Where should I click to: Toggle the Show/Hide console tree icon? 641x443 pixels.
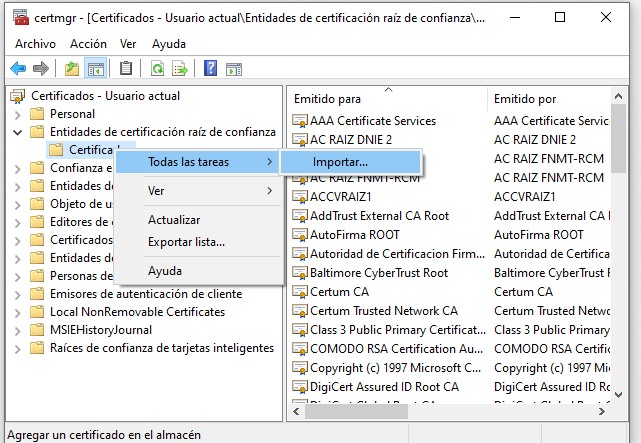coord(96,68)
